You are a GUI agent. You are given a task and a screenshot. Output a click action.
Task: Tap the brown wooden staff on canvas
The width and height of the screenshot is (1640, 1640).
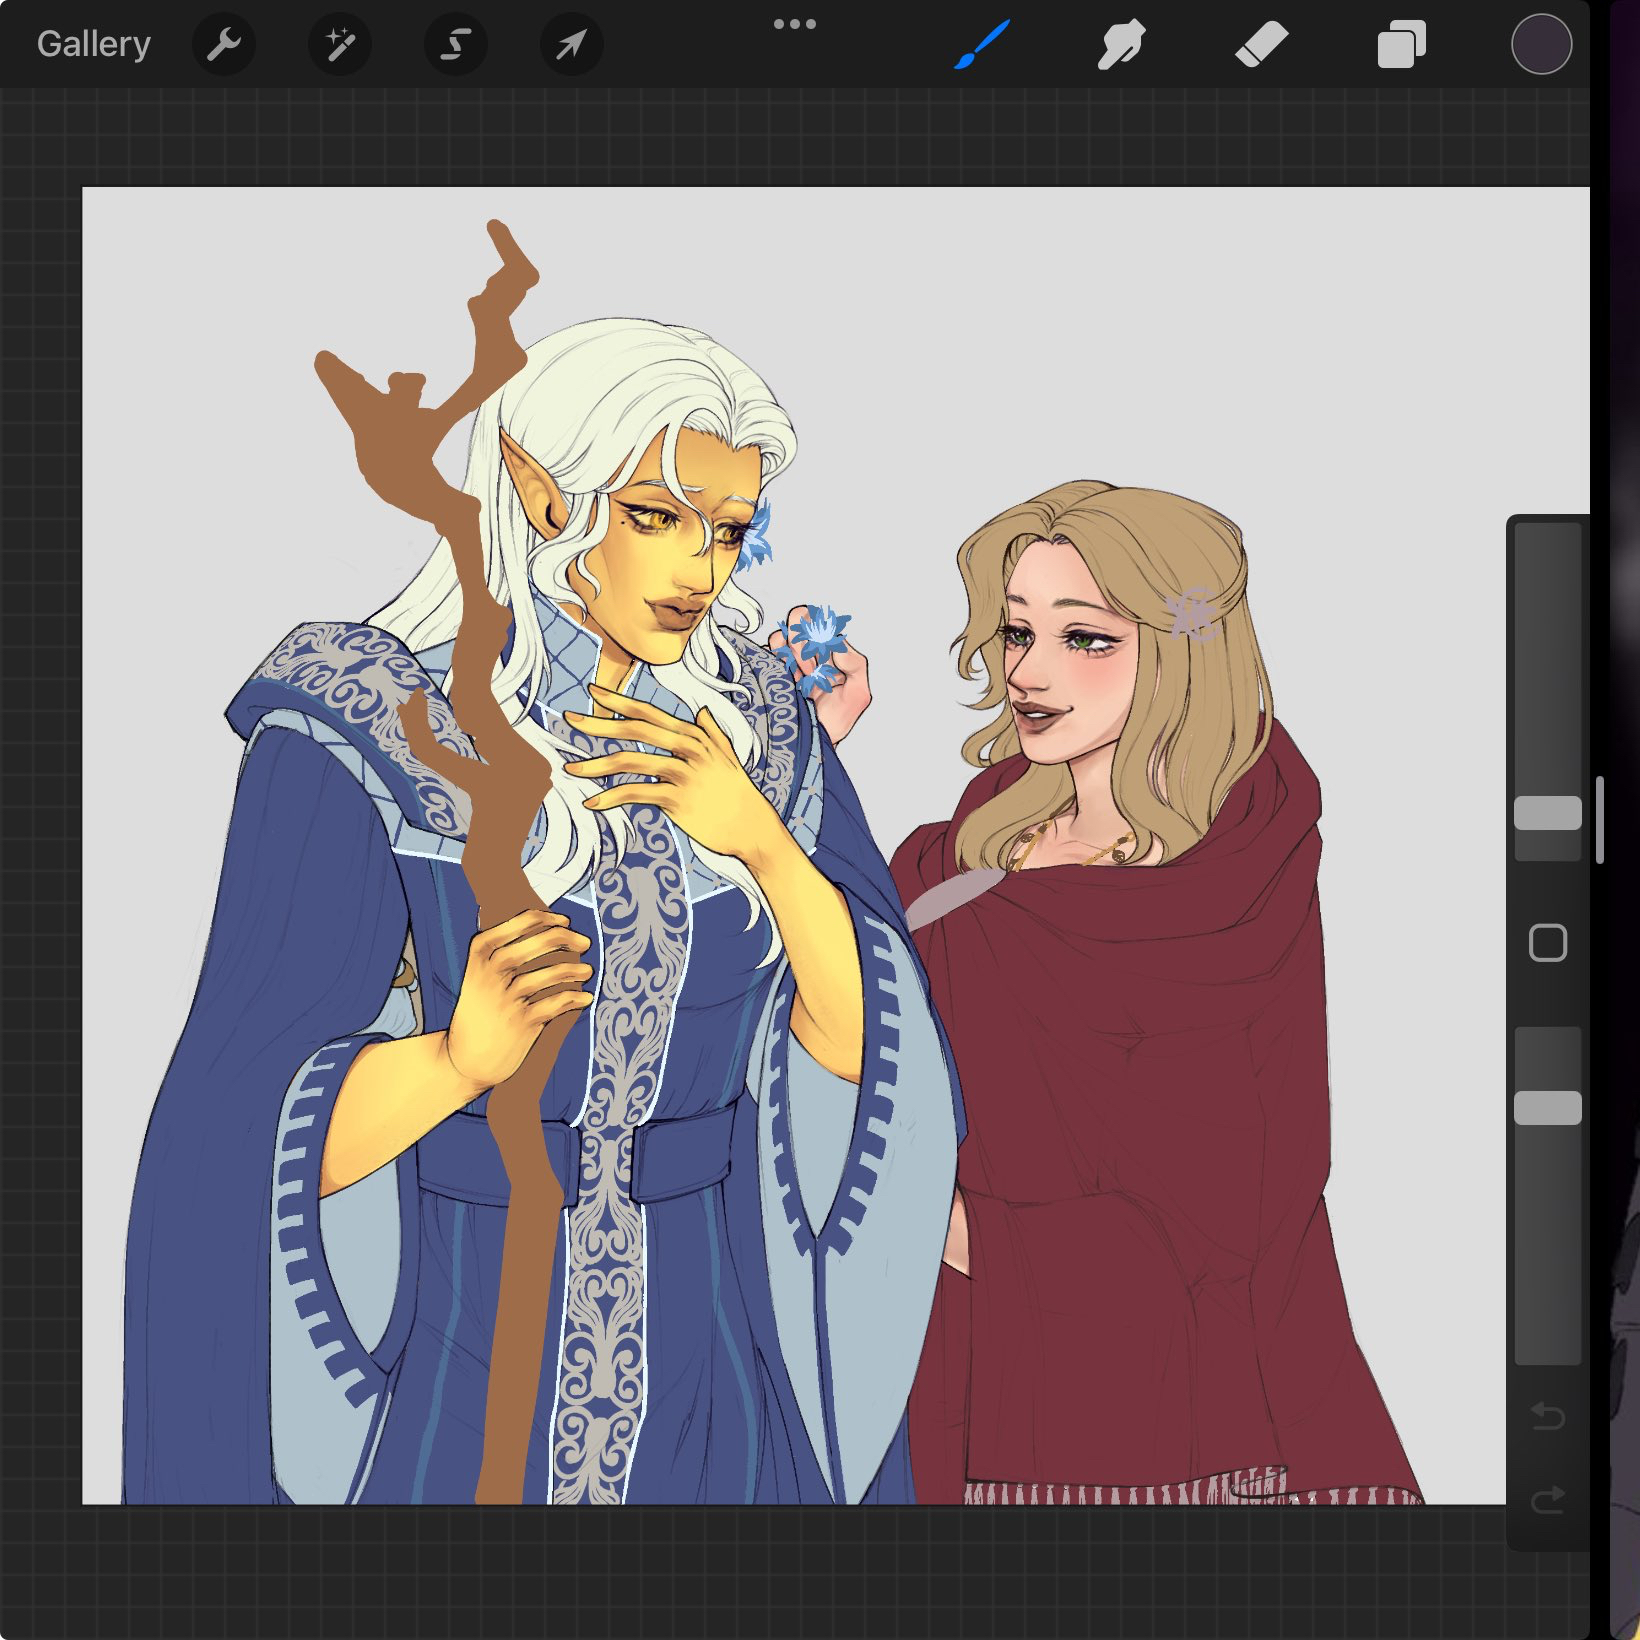click(520, 1300)
